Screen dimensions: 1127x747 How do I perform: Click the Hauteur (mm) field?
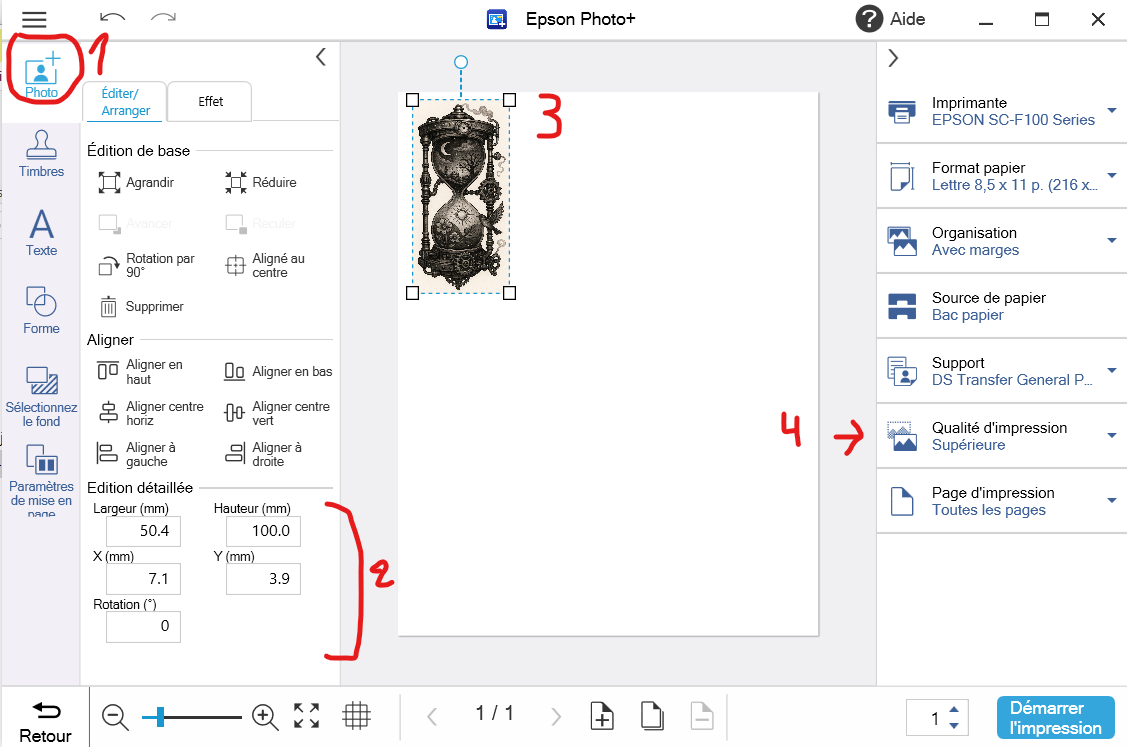pos(263,531)
